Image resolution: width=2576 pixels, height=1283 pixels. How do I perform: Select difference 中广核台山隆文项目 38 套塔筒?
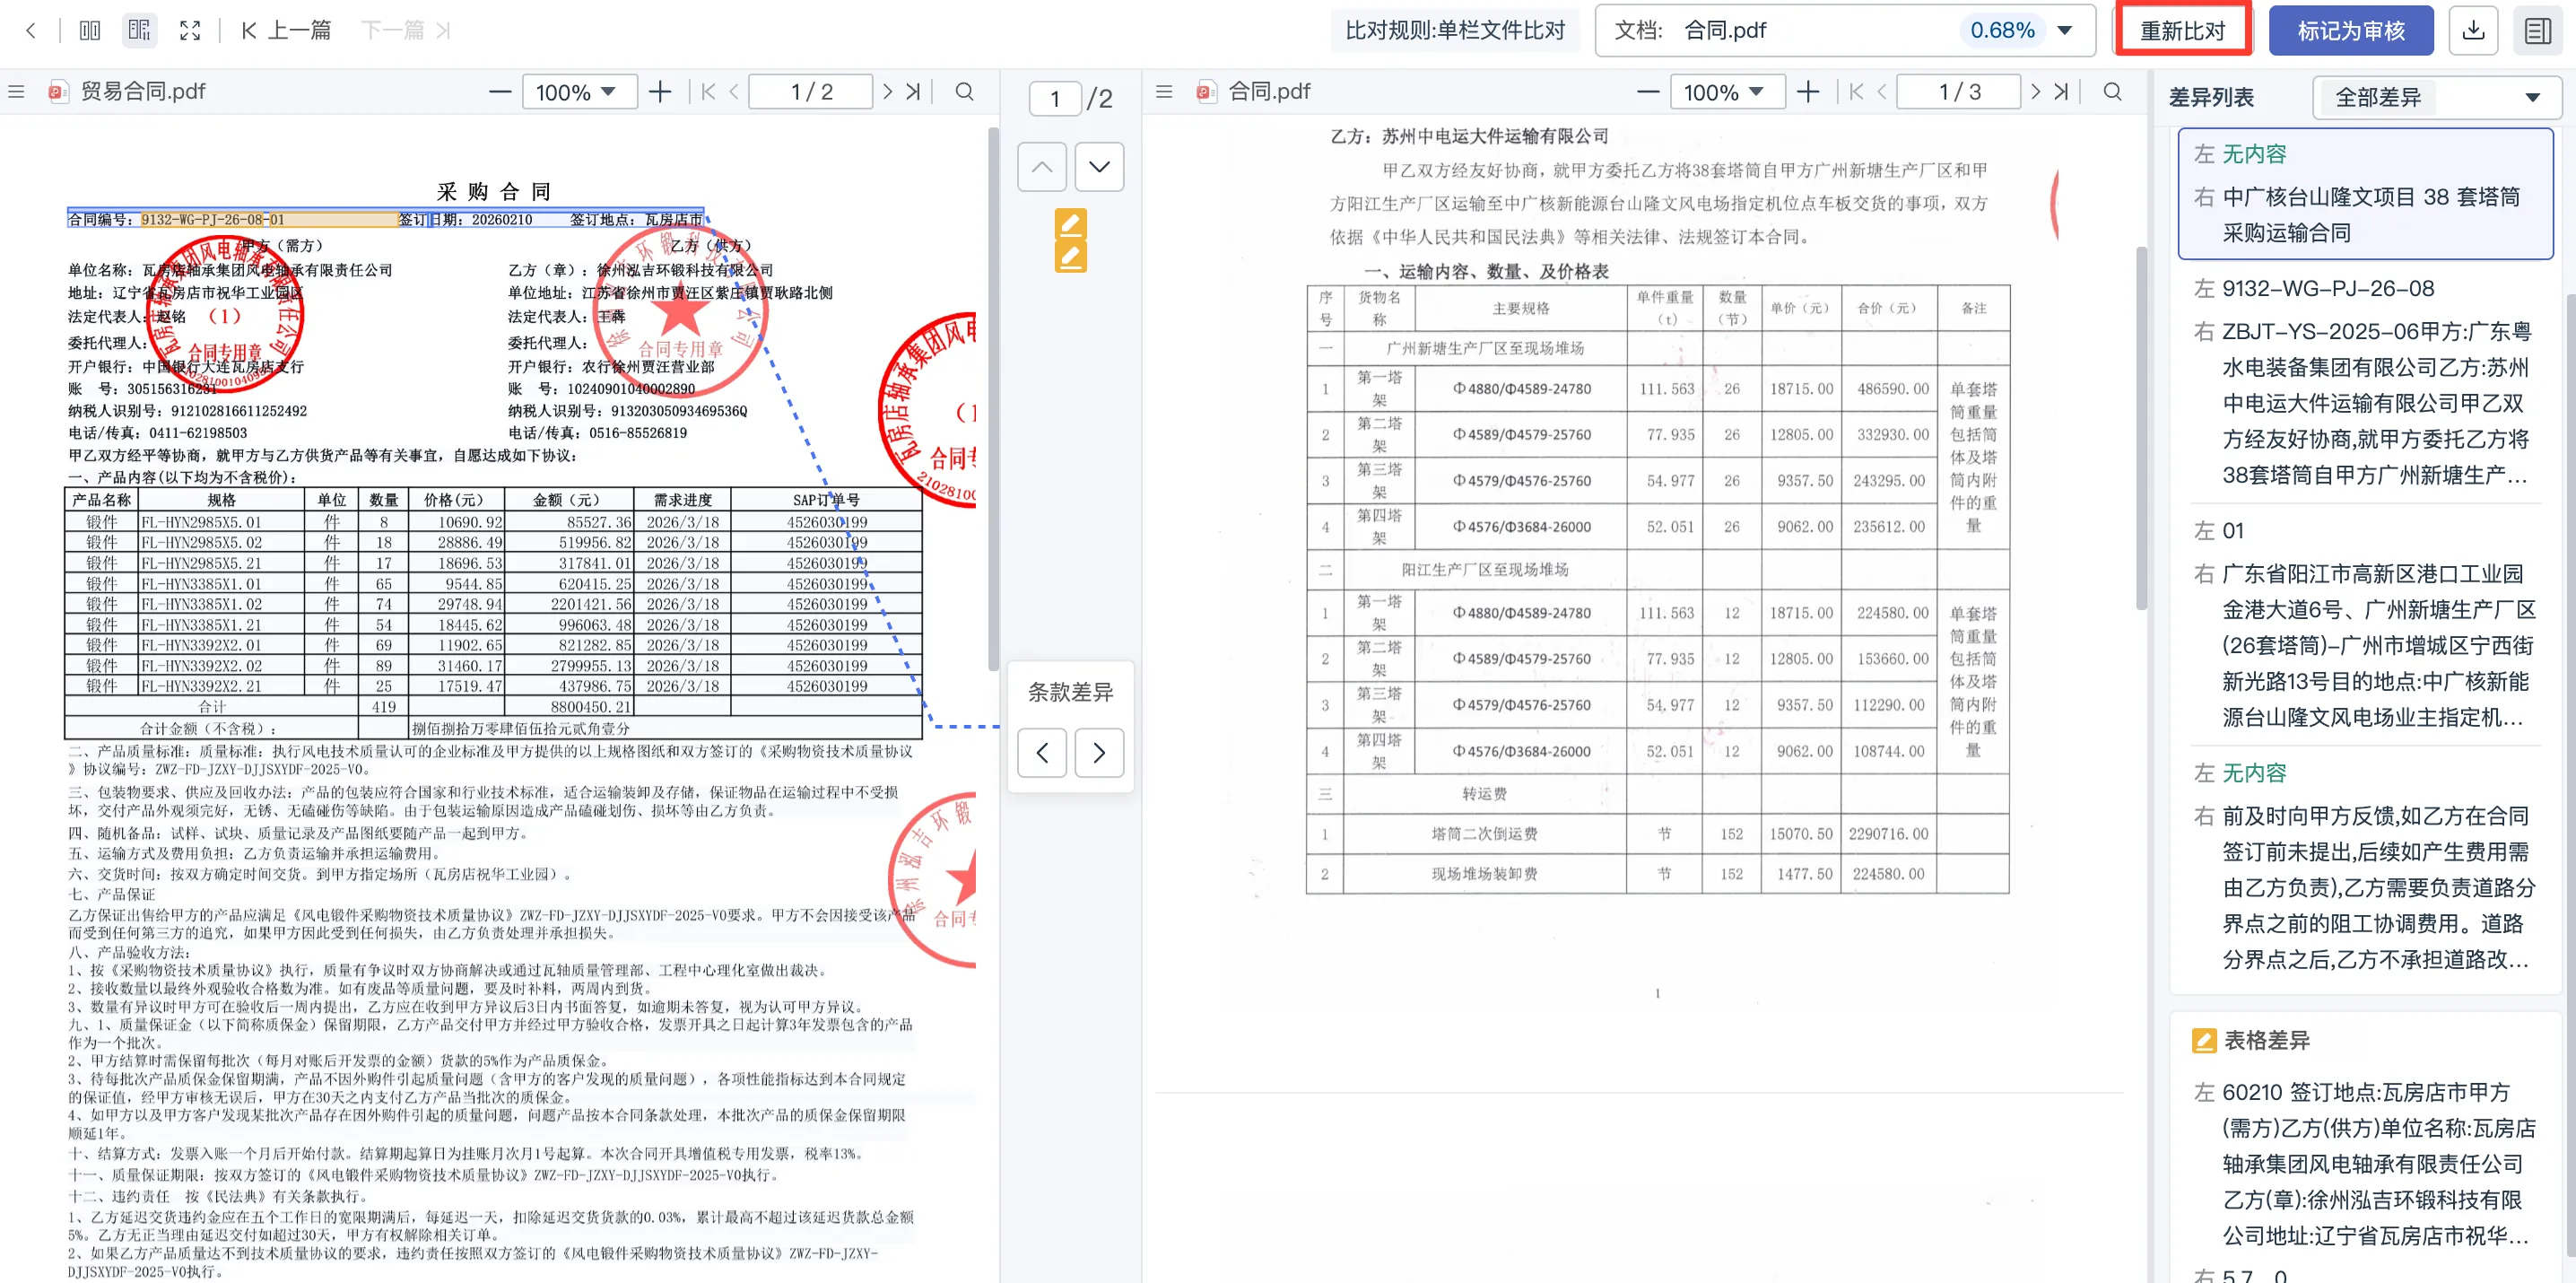click(2365, 193)
